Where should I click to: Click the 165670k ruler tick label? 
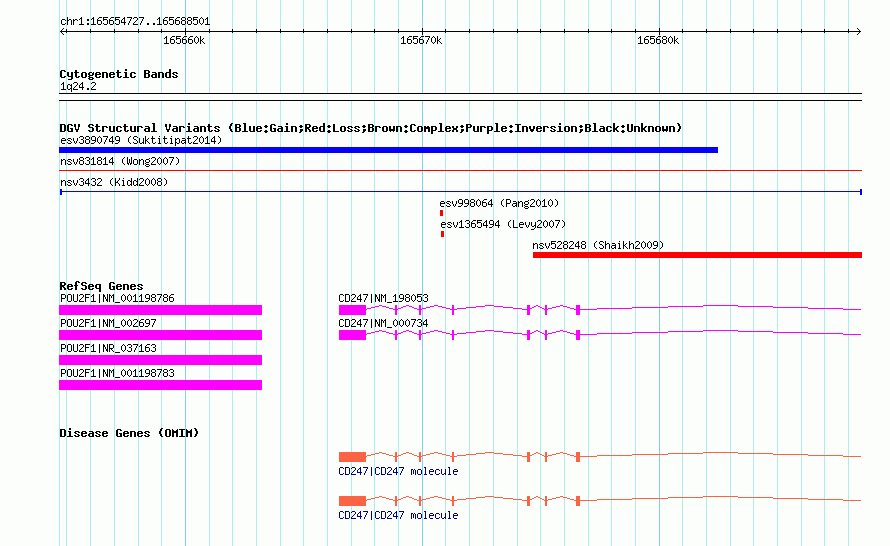pyautogui.click(x=421, y=41)
